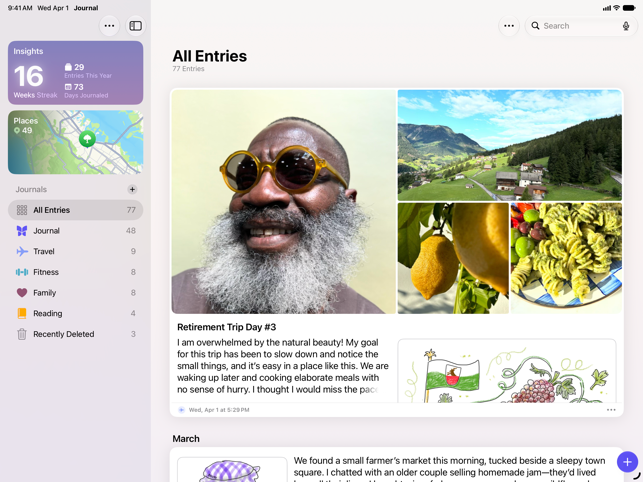The image size is (643, 482).
Task: Open the Places map card
Action: [x=75, y=142]
